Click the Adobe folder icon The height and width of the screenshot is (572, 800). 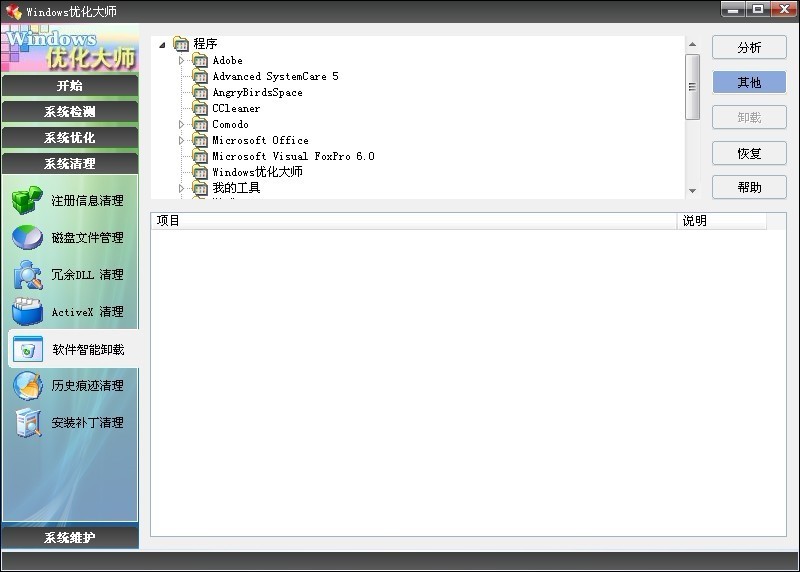pos(200,61)
